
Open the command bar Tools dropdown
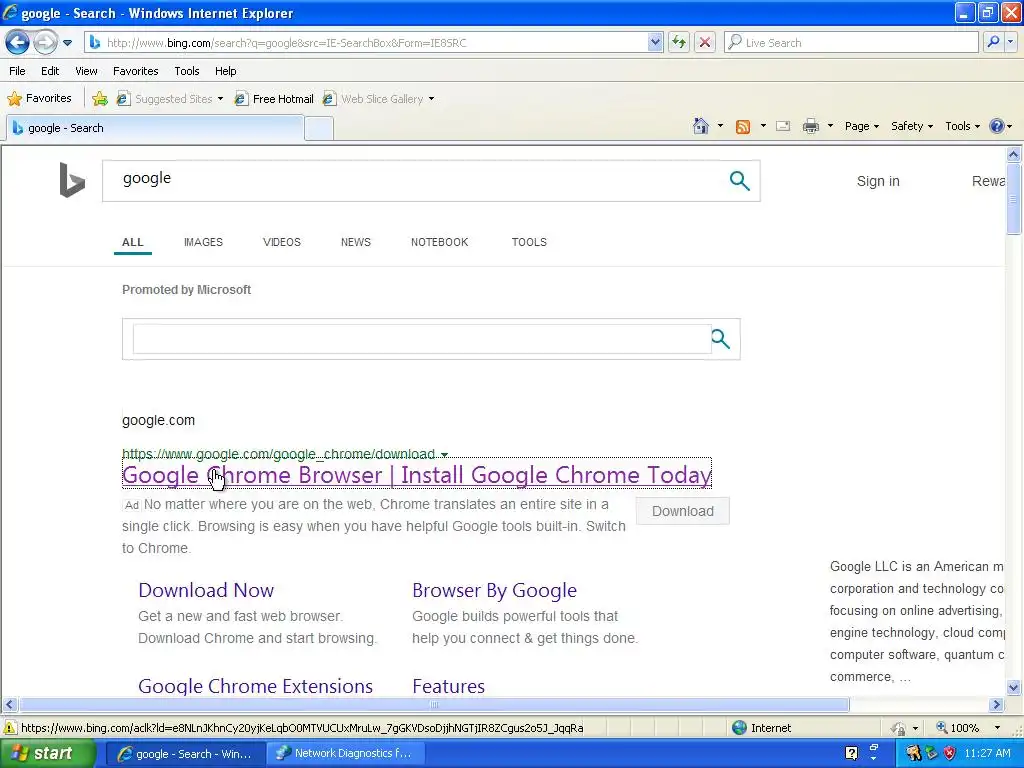coord(962,126)
